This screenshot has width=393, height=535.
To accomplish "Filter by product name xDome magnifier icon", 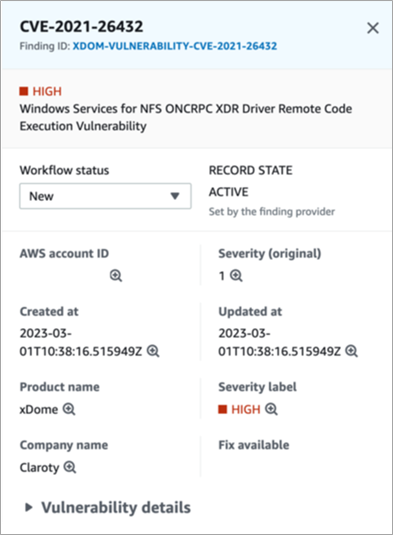I will click(x=69, y=409).
